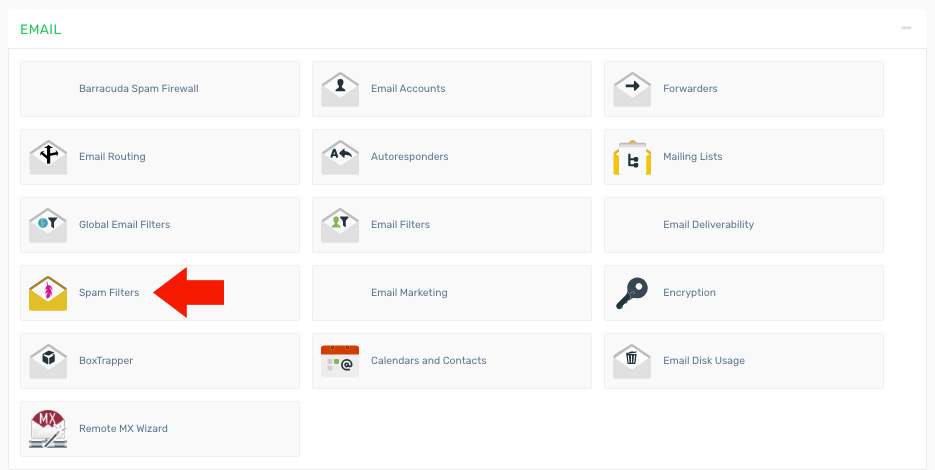This screenshot has width=935, height=470.
Task: Open the Email Filters funnel icon
Action: [x=340, y=225]
